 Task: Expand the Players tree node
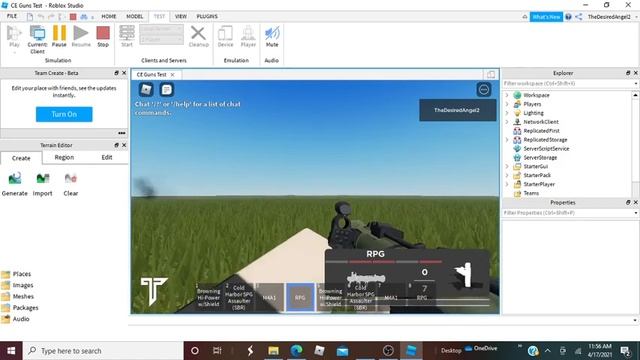pyautogui.click(x=507, y=104)
